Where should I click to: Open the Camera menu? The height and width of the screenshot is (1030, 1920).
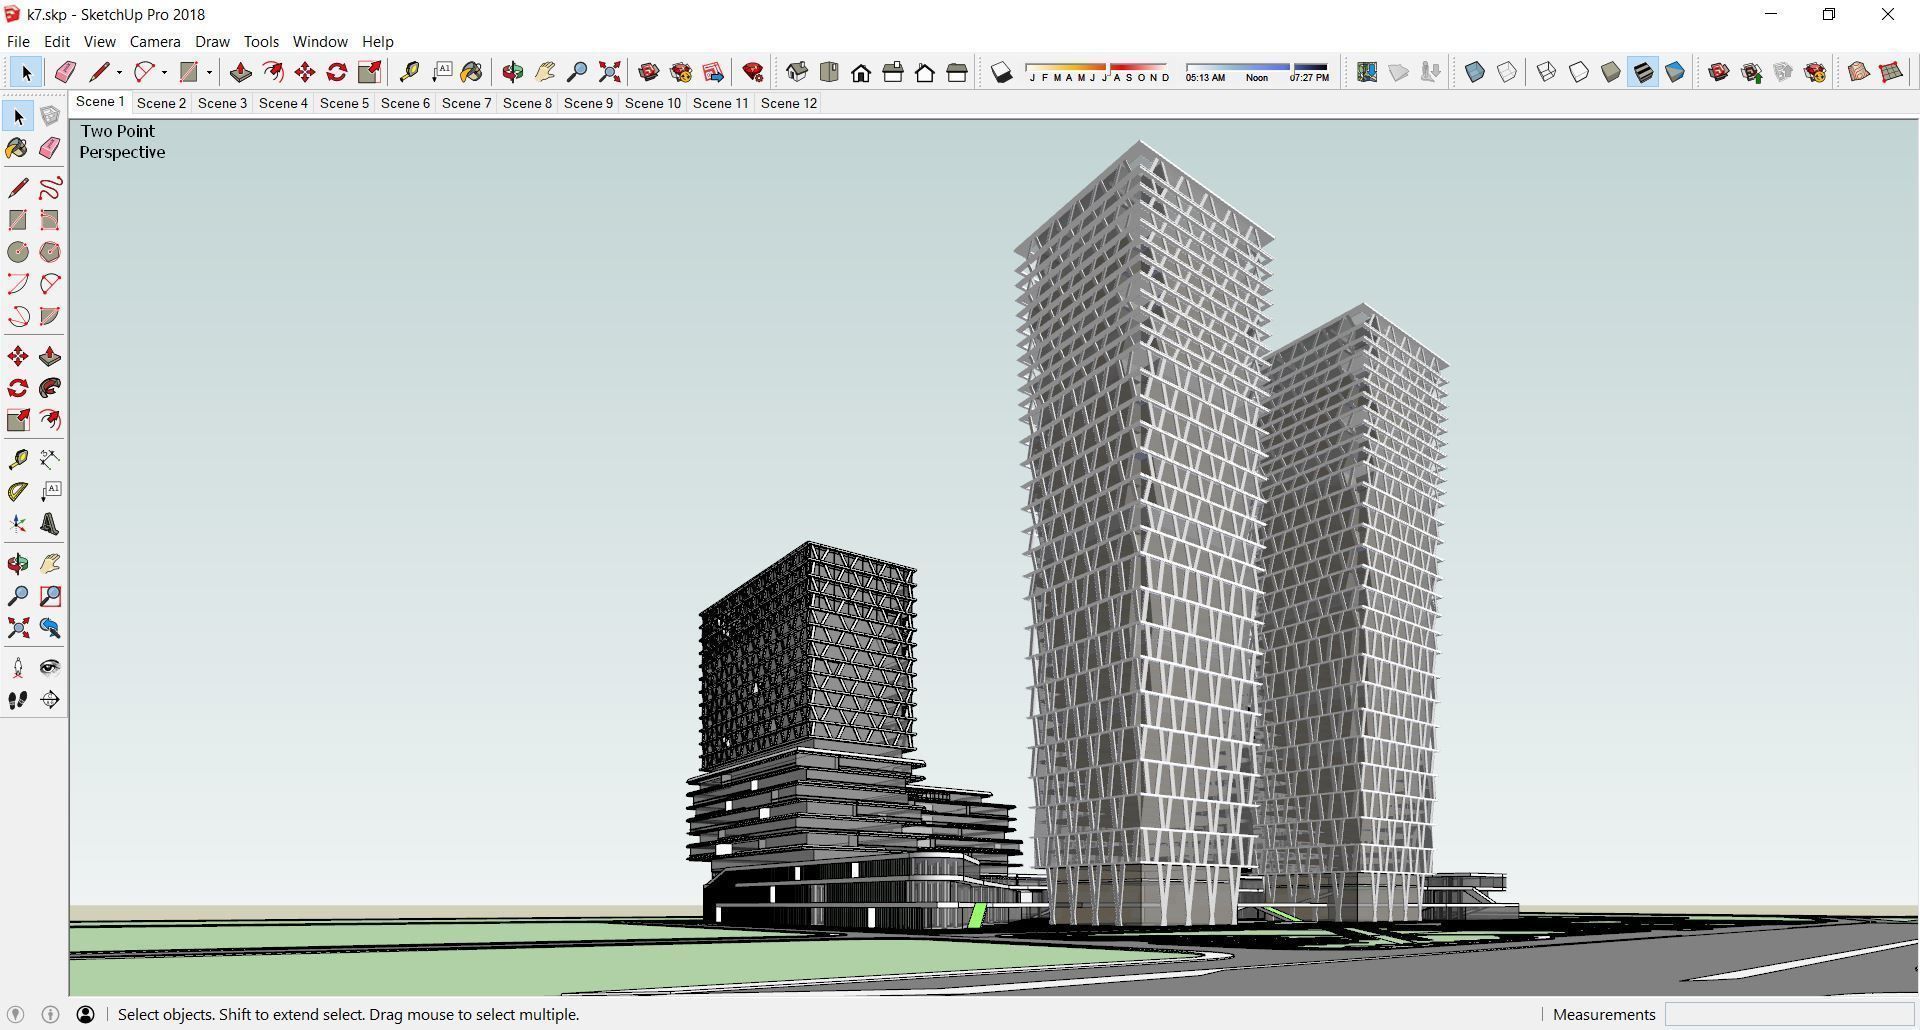point(155,42)
